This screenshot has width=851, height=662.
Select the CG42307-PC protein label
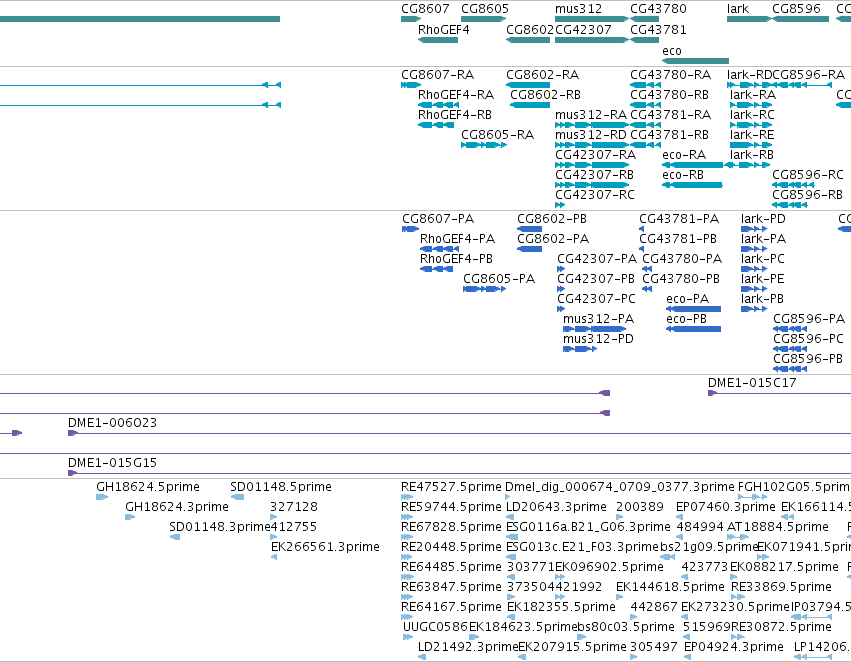click(x=596, y=300)
